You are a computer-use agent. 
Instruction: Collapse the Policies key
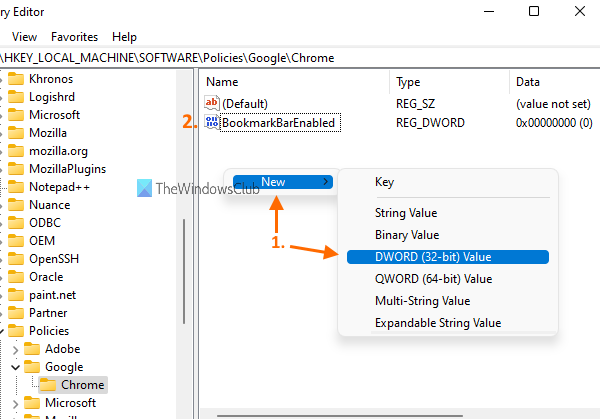click(3, 331)
